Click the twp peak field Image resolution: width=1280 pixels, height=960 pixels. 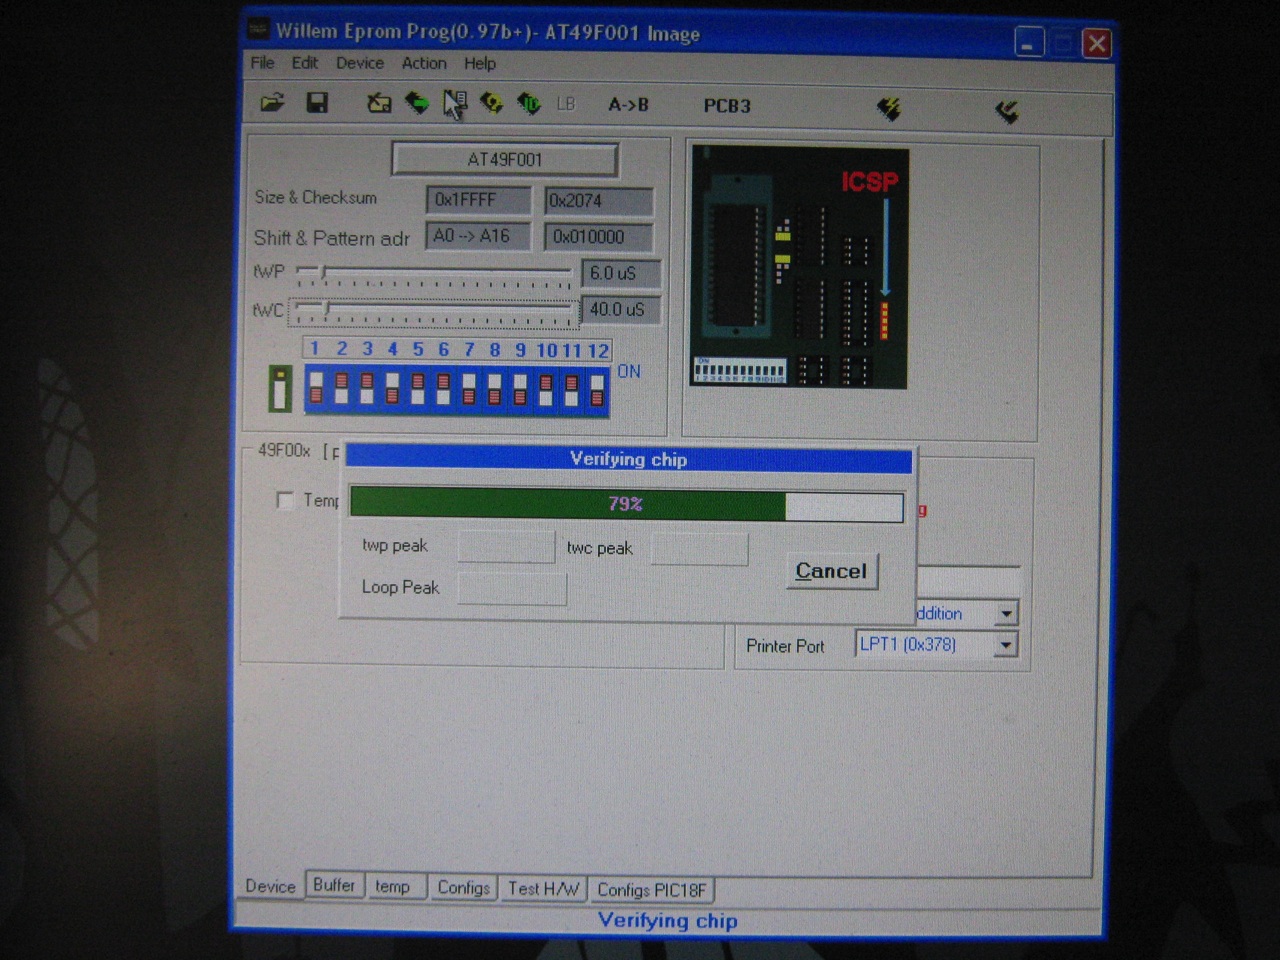(506, 546)
